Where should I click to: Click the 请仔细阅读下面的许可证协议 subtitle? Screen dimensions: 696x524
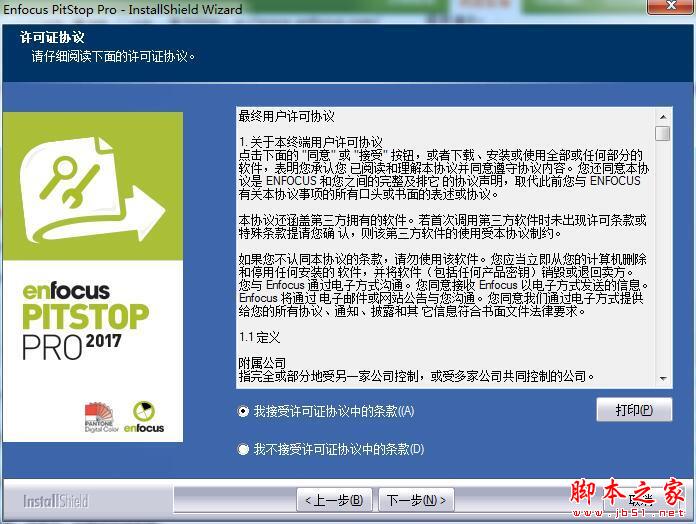(x=113, y=57)
